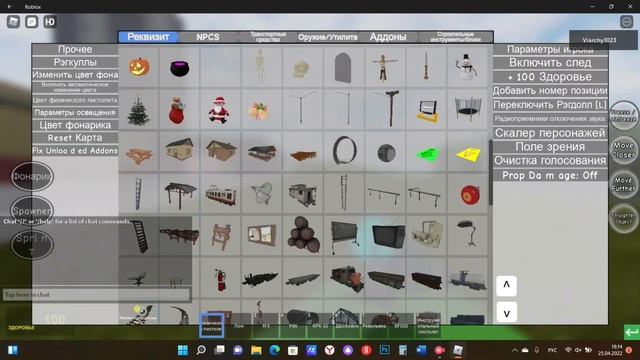The height and width of the screenshot is (360, 640).
Task: Toggle Радиоприемники отключения звука
Action: point(550,119)
